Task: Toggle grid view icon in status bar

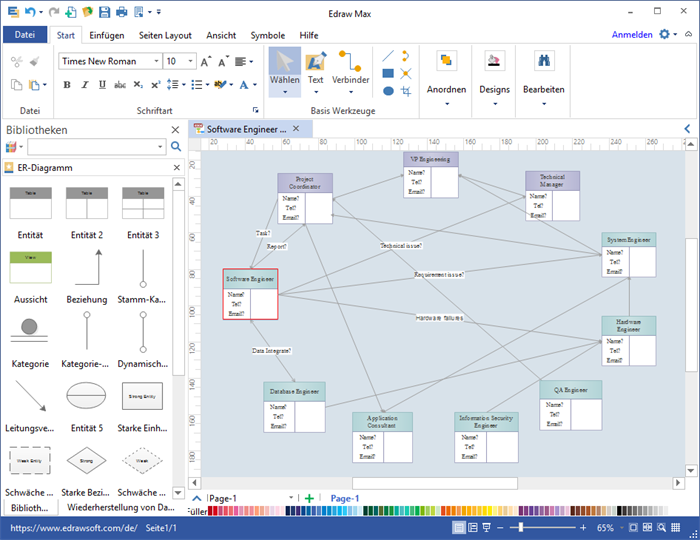Action: 675,528
